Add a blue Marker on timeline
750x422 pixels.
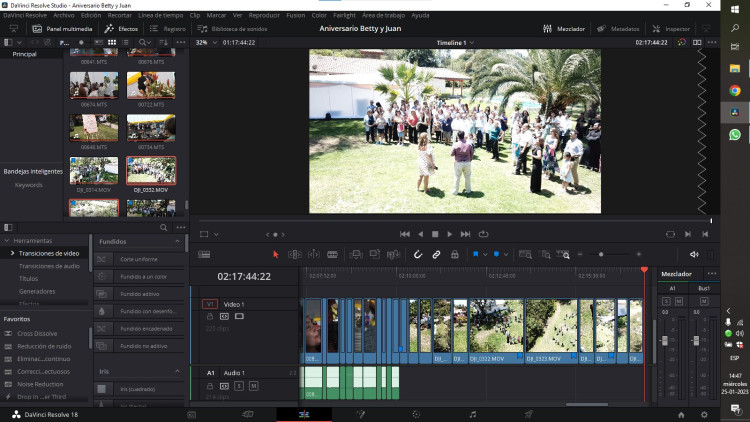[x=496, y=254]
